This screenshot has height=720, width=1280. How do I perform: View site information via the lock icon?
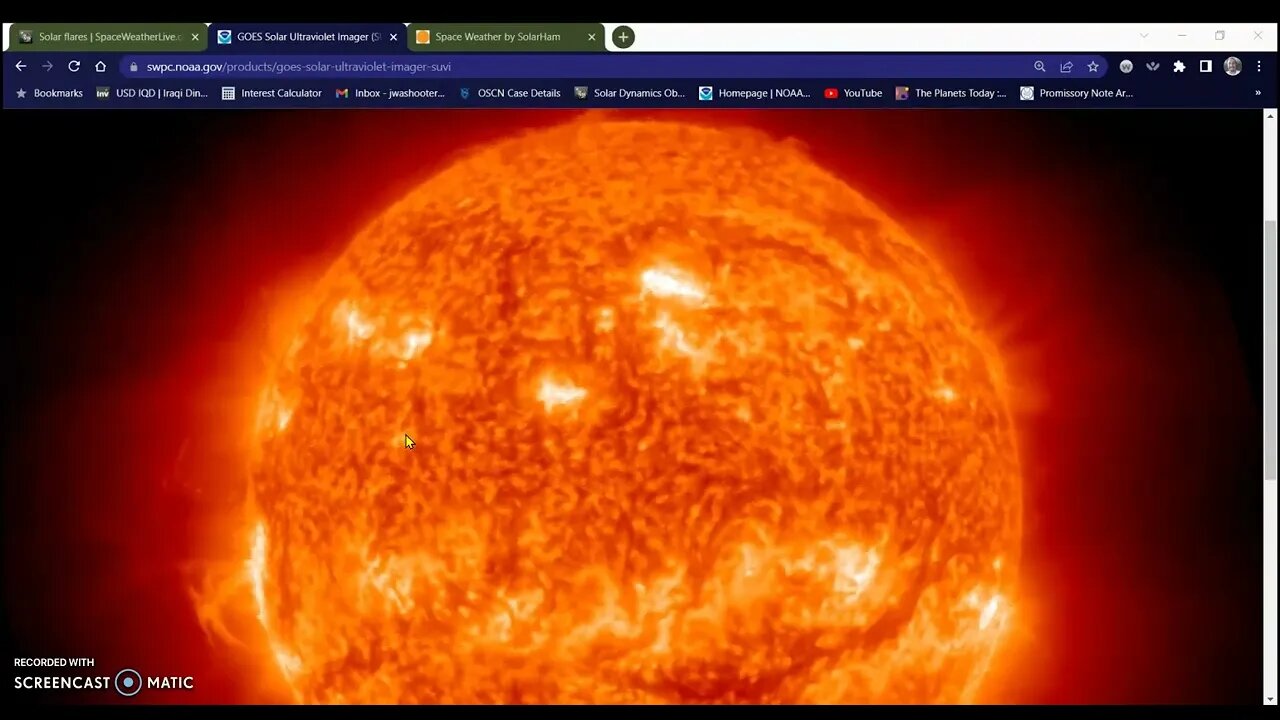[x=134, y=67]
